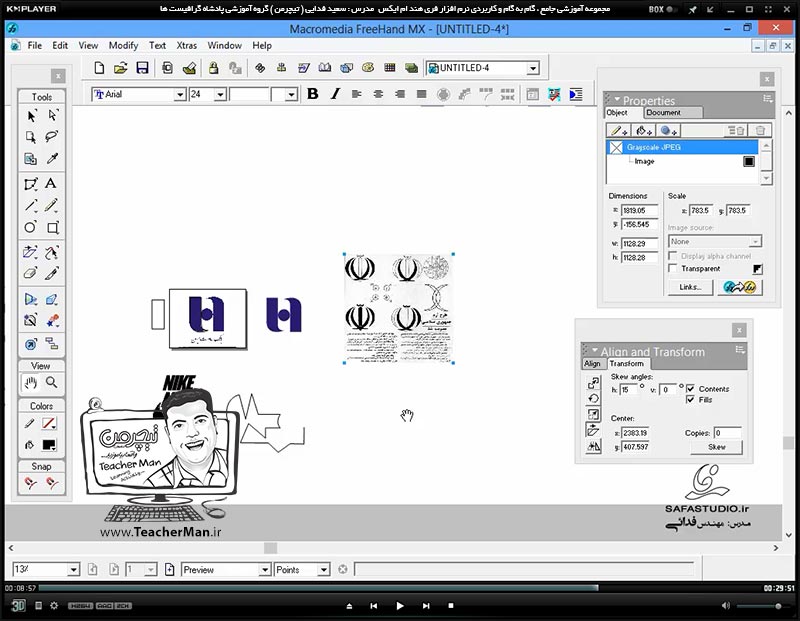800x621 pixels.
Task: Open the Points units dropdown
Action: pos(323,569)
